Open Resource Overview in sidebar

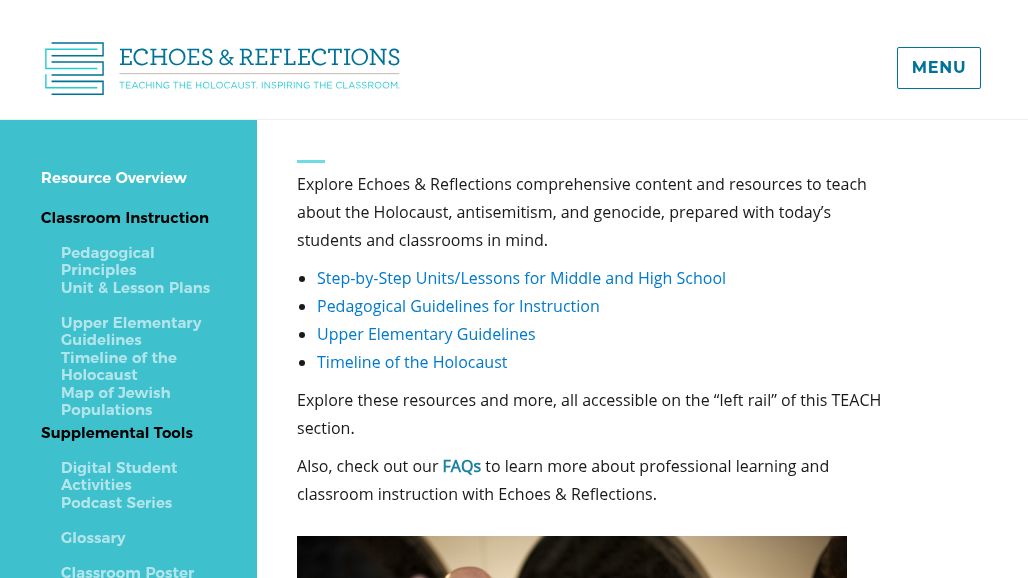pos(114,178)
